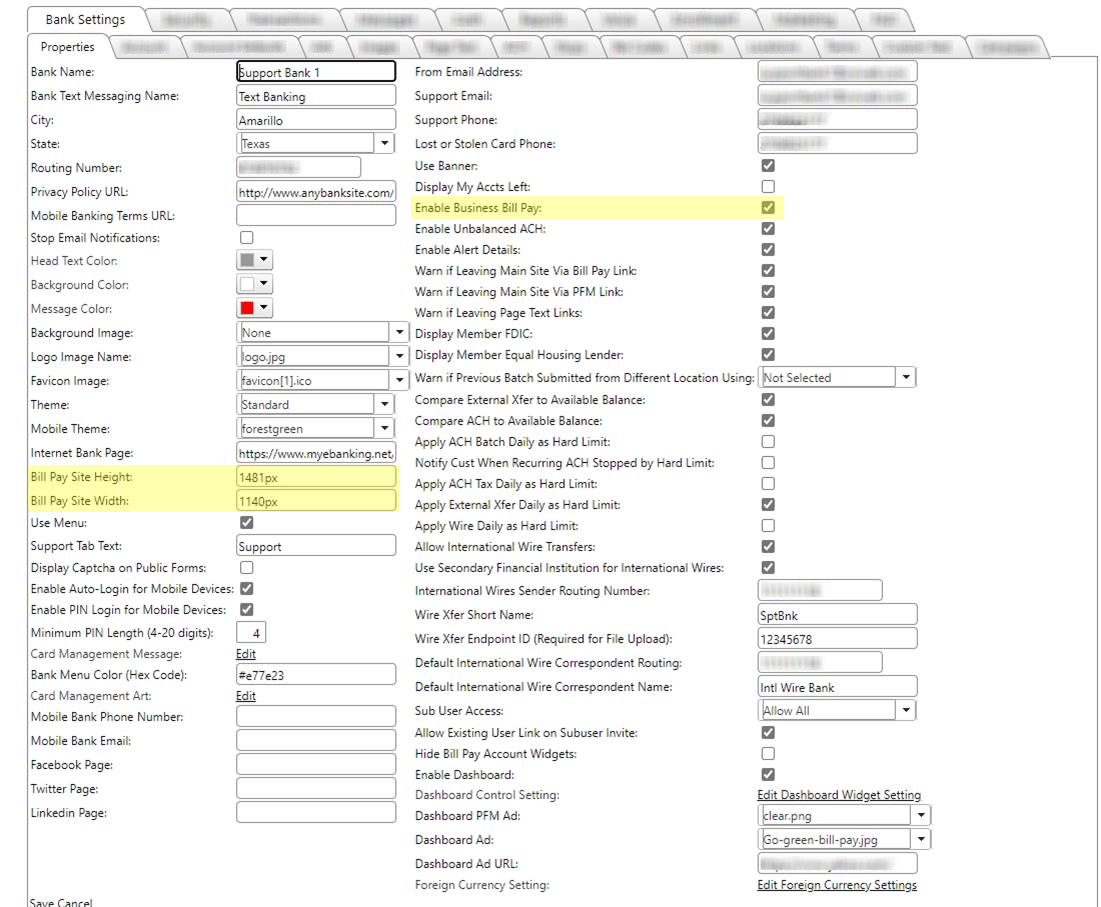Screen dimensions: 1101x907
Task: Enable the Display My Accts Left checkbox
Action: [x=768, y=187]
